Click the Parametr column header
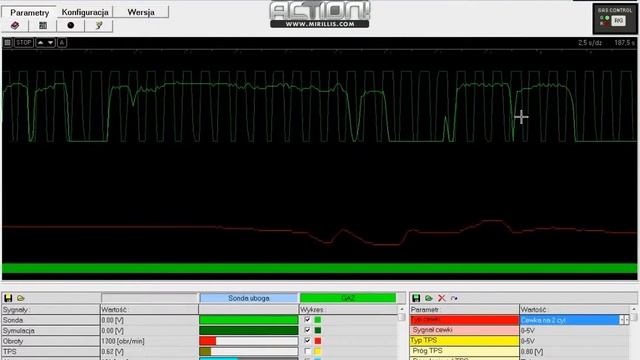Image resolution: width=640 pixels, height=360 pixels. click(x=464, y=310)
